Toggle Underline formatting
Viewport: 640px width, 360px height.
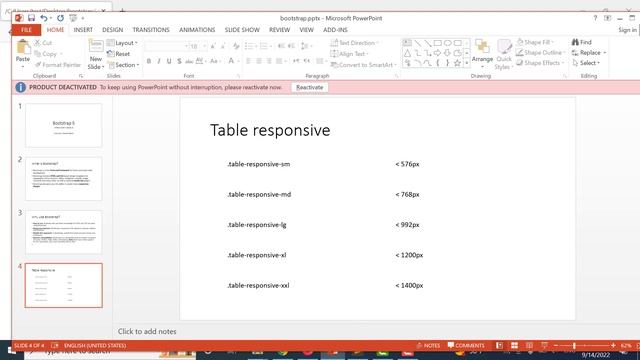tap(169, 61)
